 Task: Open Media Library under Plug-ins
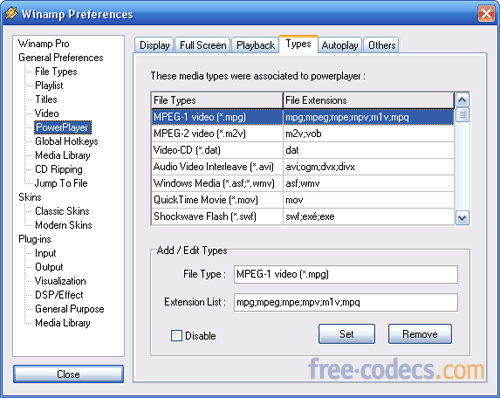(63, 323)
